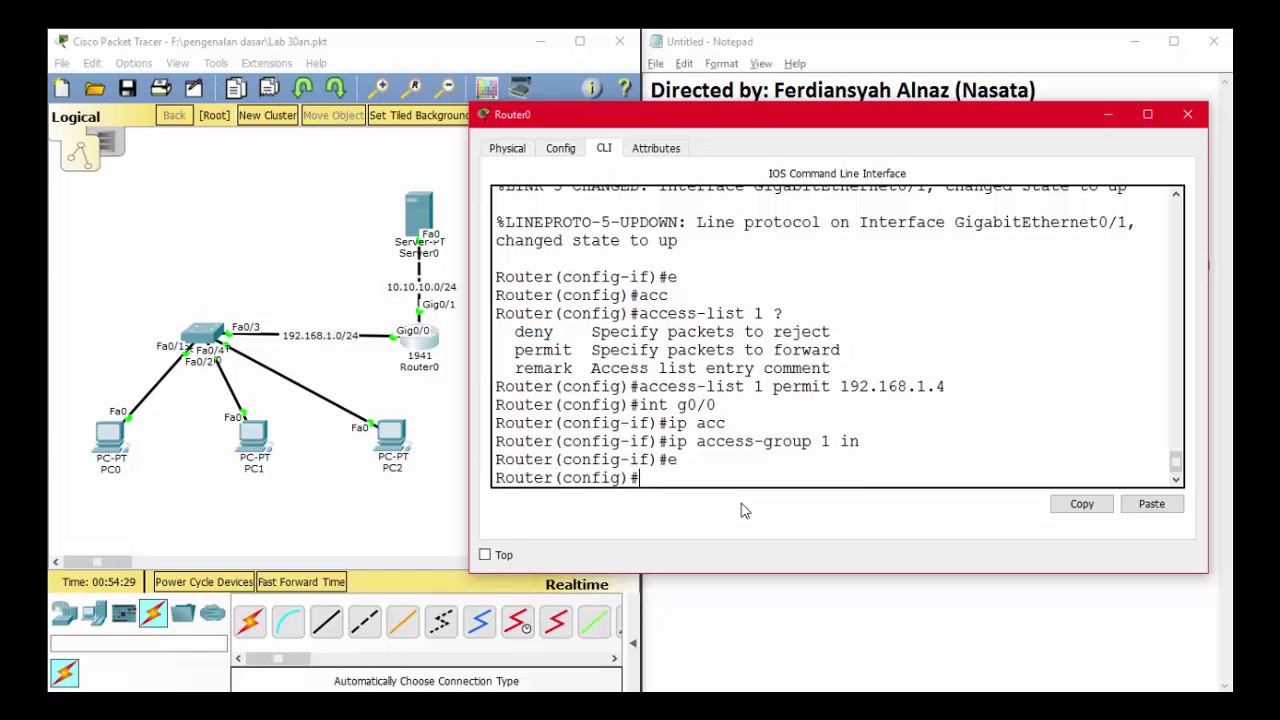The width and height of the screenshot is (1280, 720).
Task: Choose Serial DTE red cable
Action: coord(555,622)
